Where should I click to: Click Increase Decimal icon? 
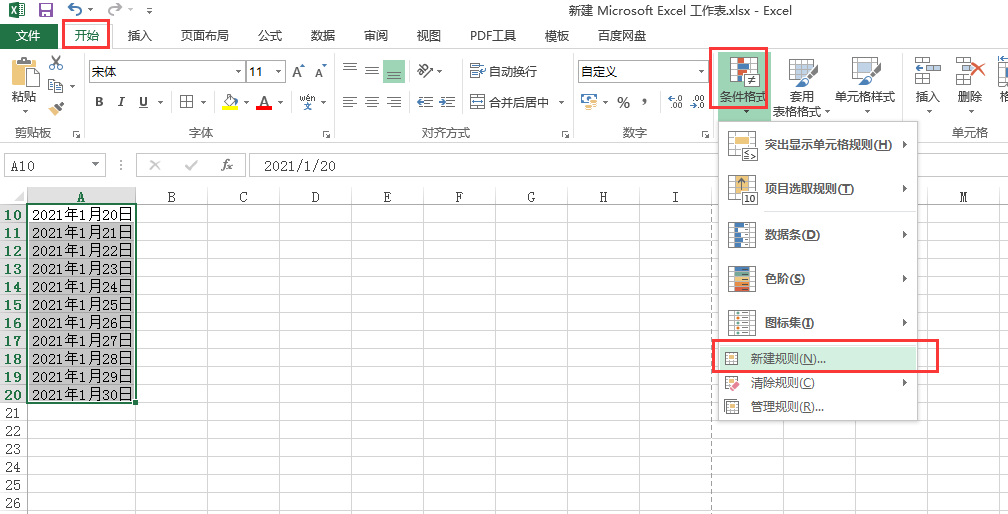676,102
